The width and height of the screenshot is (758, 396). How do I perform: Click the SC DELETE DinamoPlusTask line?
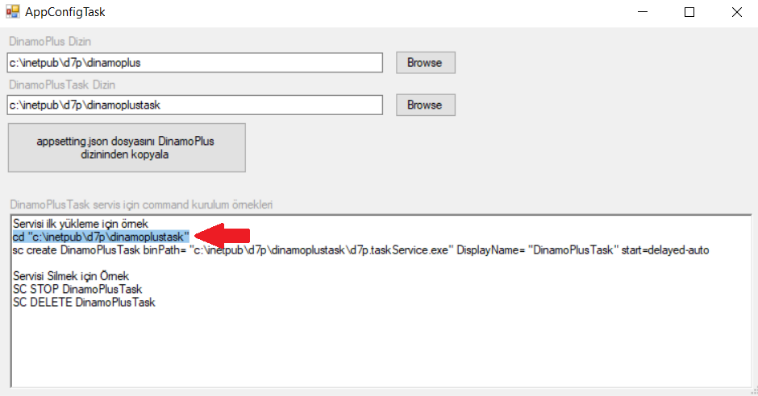tap(84, 302)
